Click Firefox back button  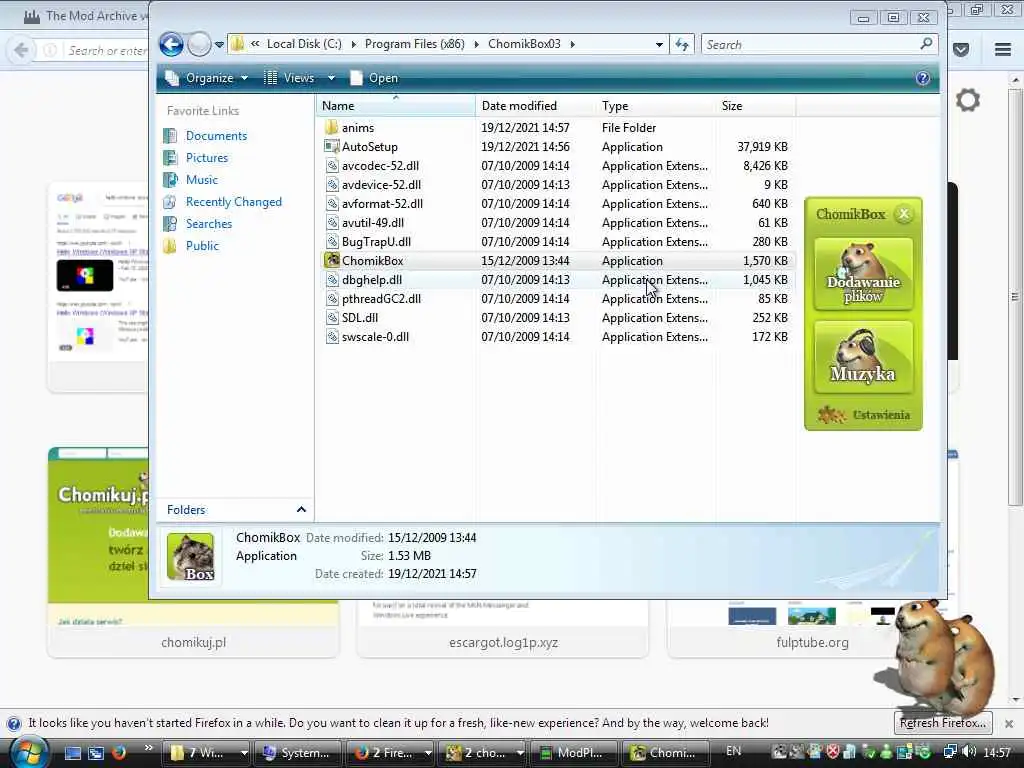pos(21,50)
